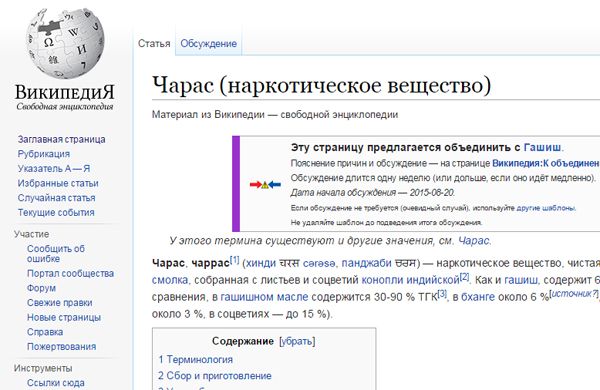Click the Wikipedia globe logo
The height and width of the screenshot is (390, 600).
(65, 44)
